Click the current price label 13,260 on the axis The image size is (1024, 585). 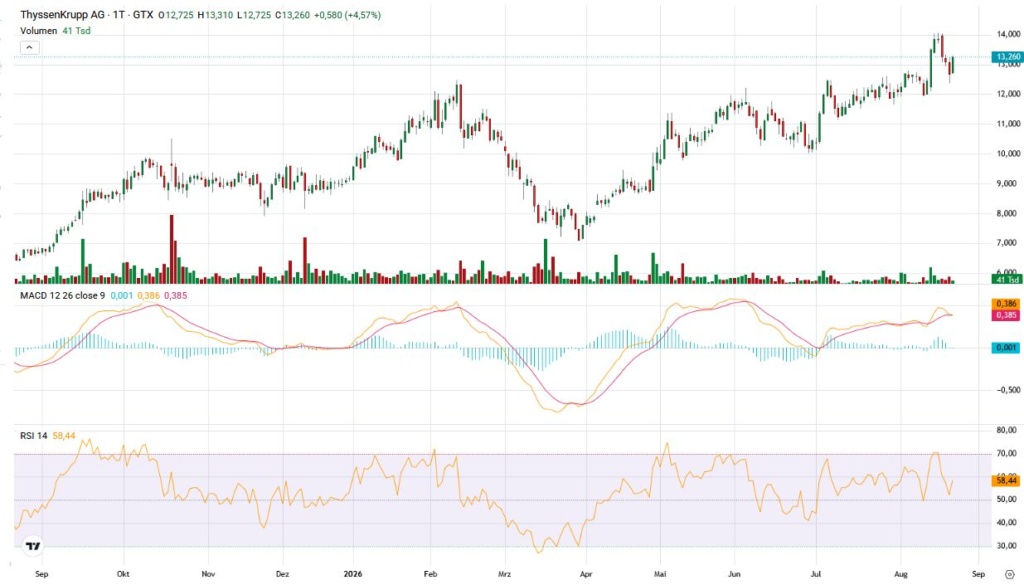click(1008, 57)
